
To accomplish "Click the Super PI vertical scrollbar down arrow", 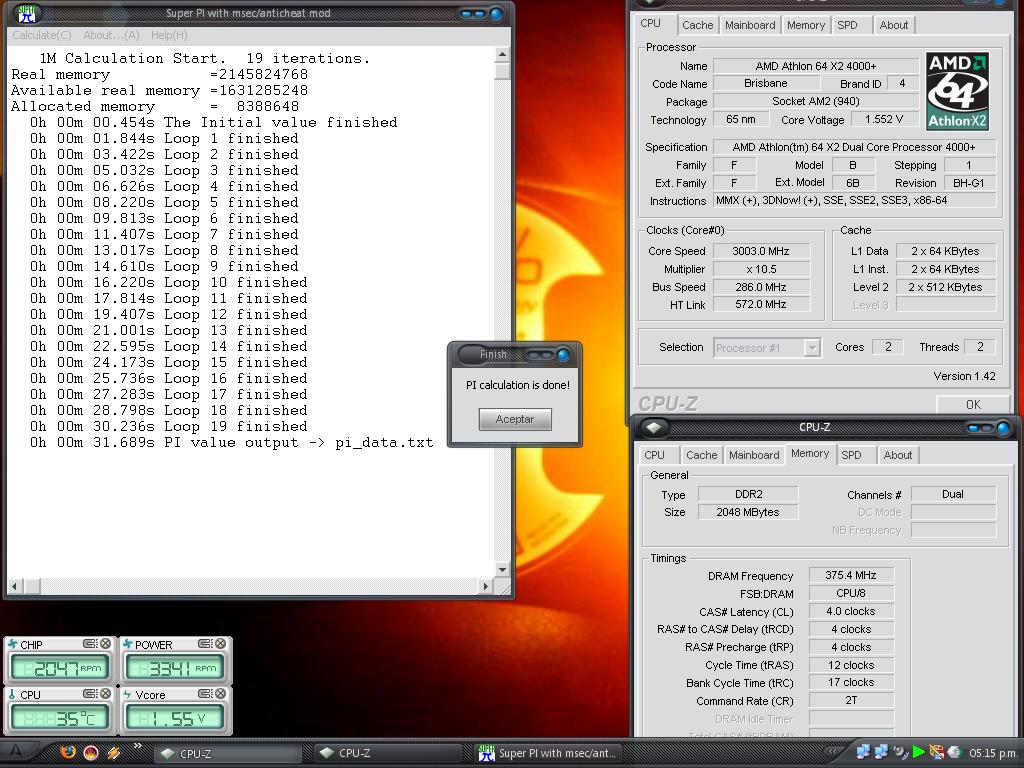I will [x=502, y=569].
